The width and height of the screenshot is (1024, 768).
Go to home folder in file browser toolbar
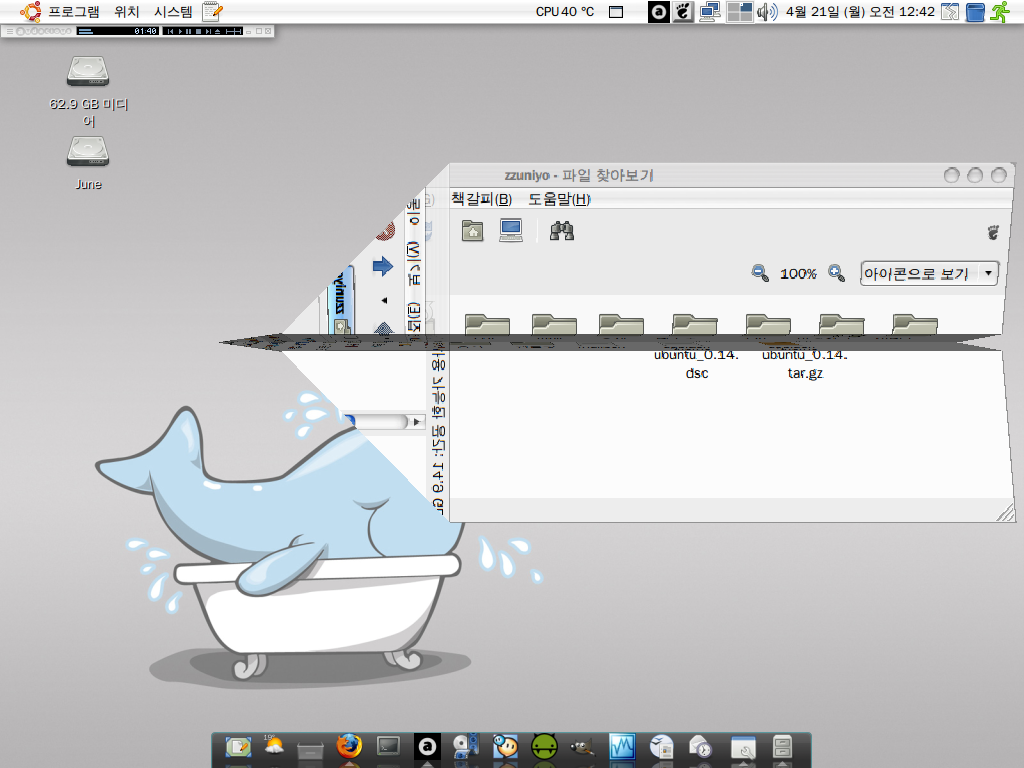472,231
